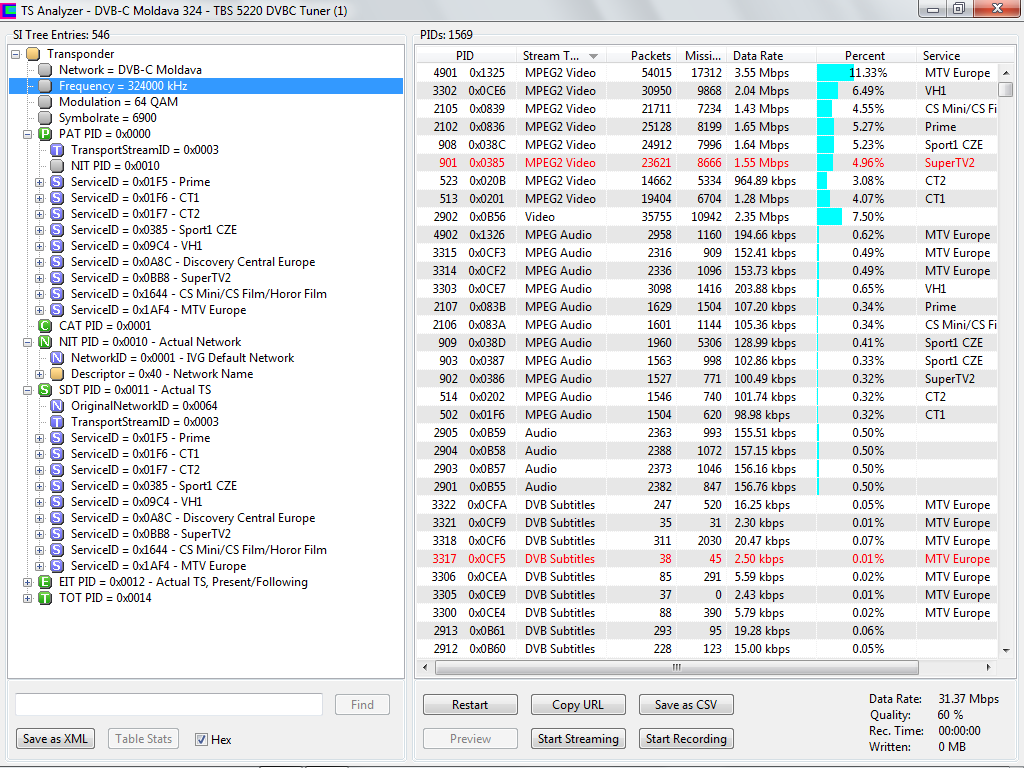
Task: Sort by the Data Rate column header
Action: [x=771, y=56]
